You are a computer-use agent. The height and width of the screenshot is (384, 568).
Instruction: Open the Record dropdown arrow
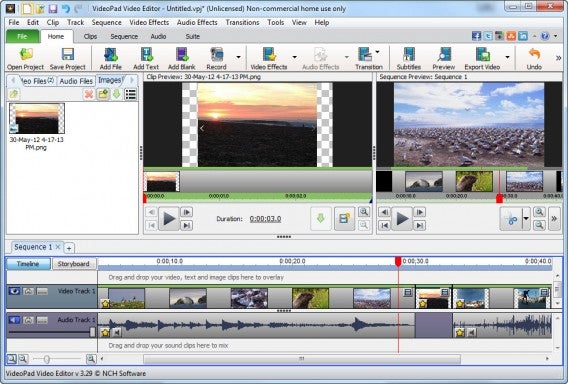coord(238,57)
